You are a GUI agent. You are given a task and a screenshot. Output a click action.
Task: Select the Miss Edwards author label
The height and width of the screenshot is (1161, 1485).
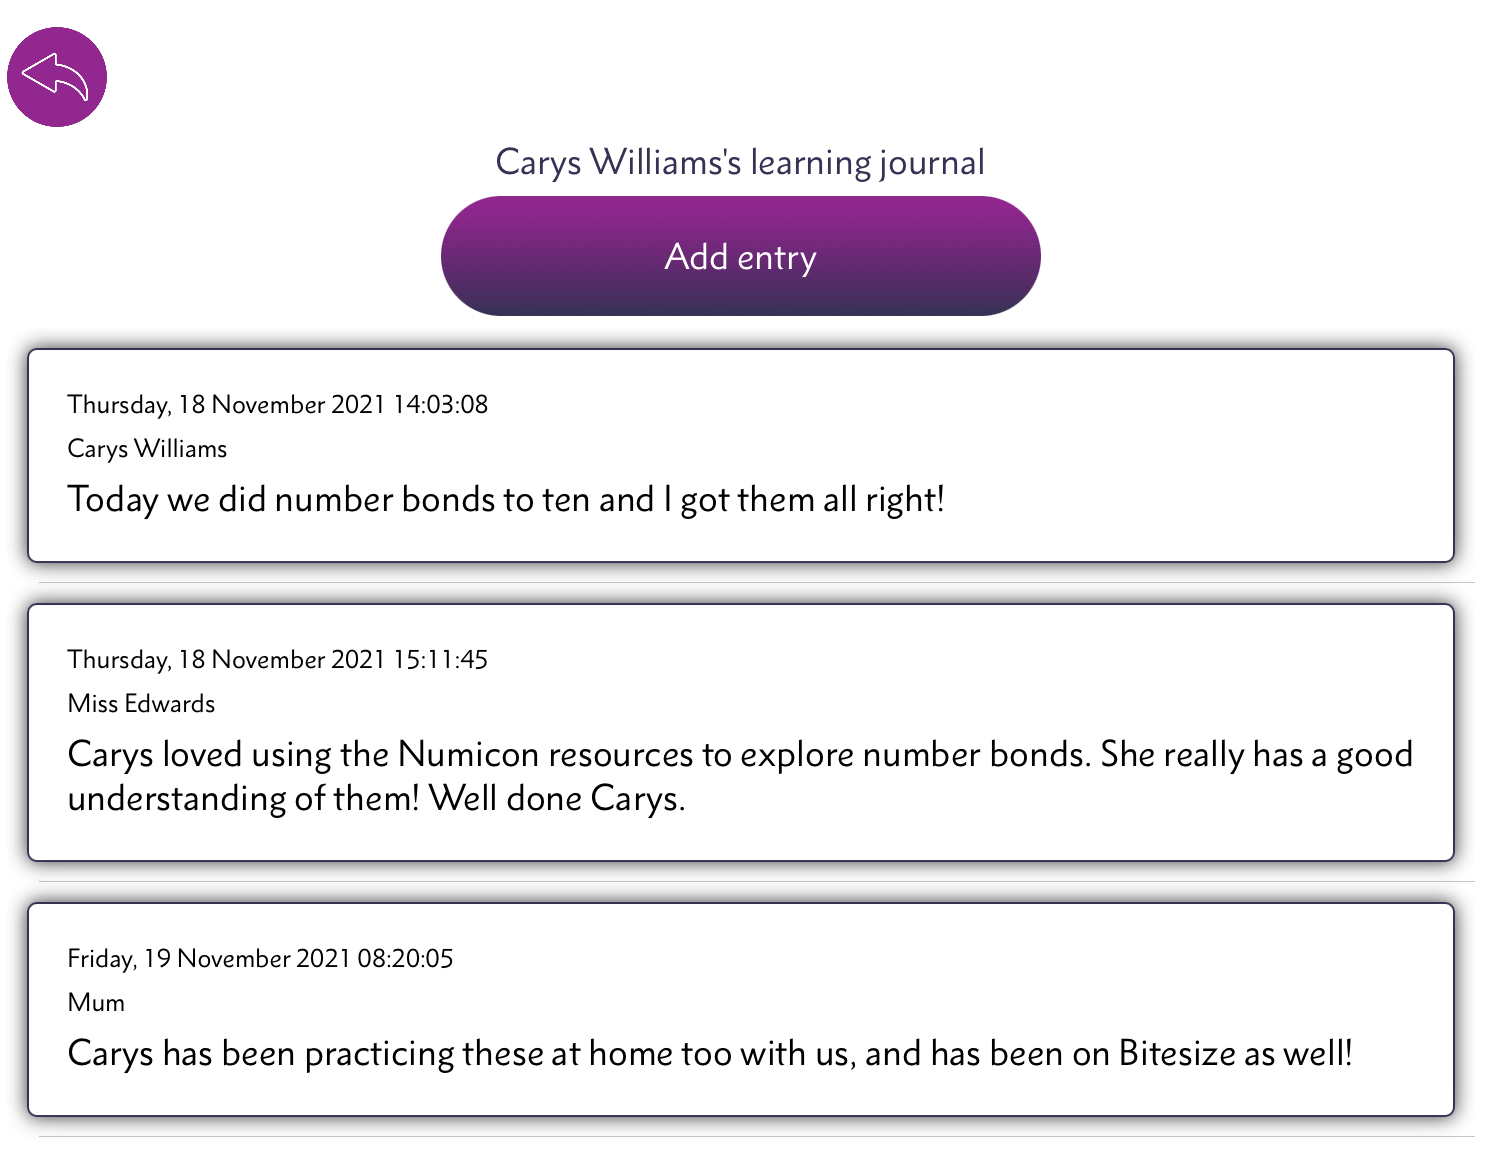pyautogui.click(x=141, y=704)
